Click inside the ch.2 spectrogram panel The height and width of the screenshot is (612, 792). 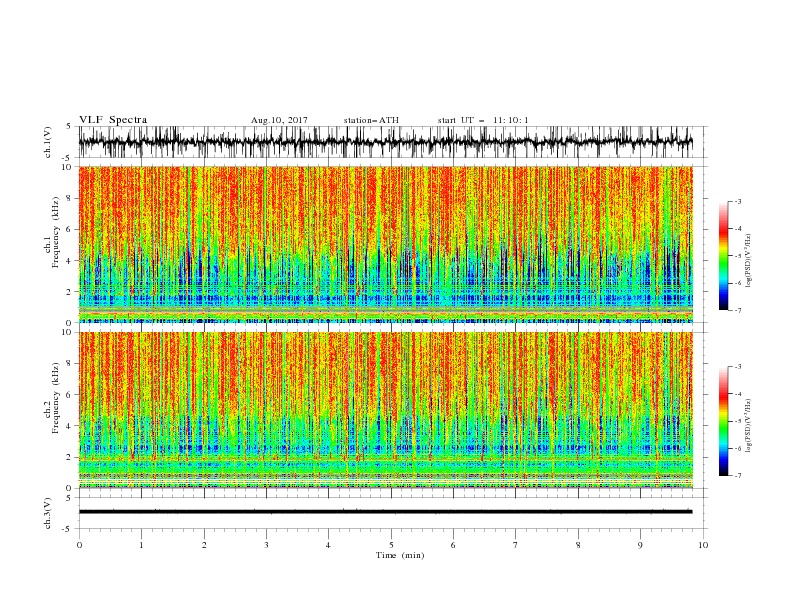385,410
